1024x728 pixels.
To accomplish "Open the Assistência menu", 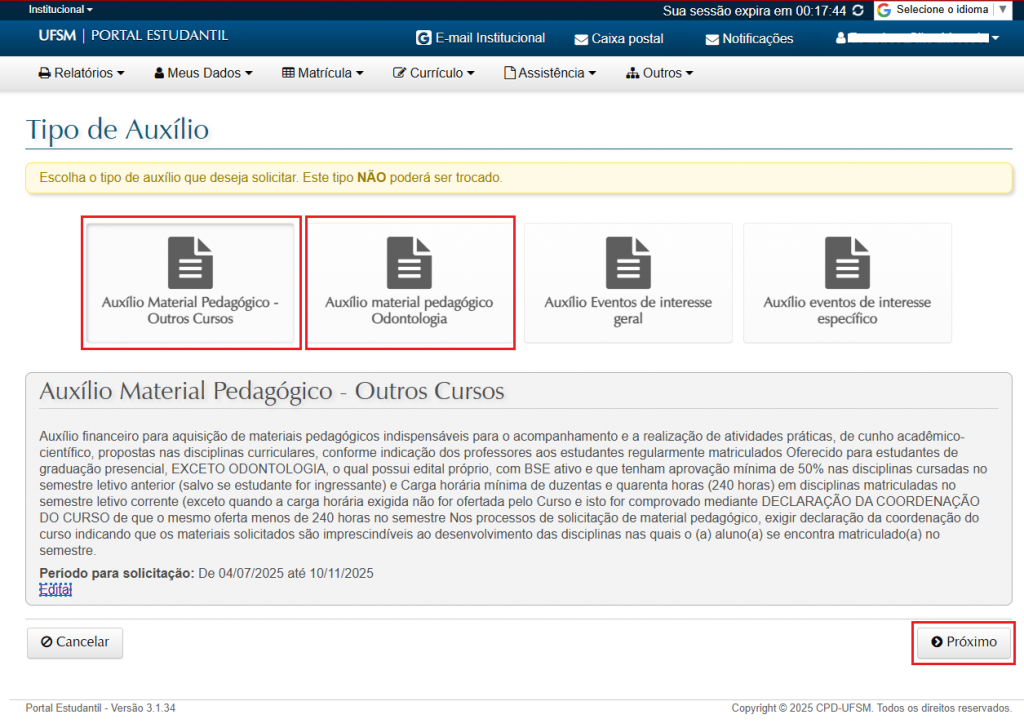I will (550, 73).
